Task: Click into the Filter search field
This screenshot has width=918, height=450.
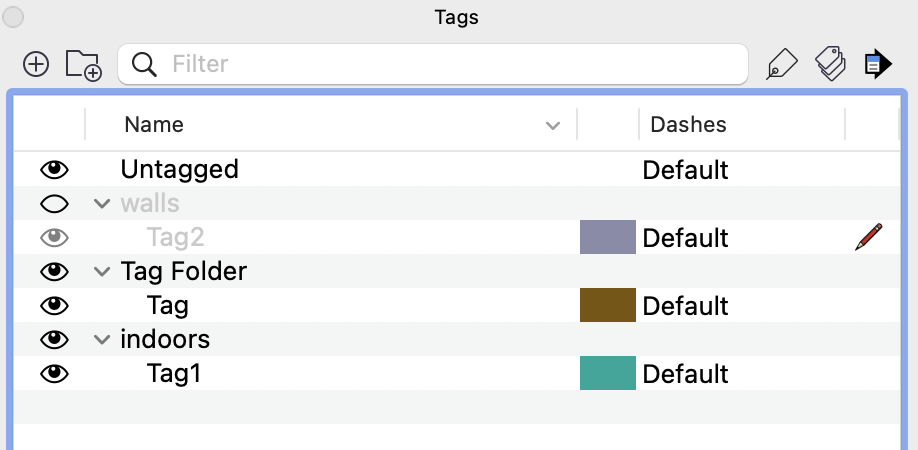Action: (450, 65)
